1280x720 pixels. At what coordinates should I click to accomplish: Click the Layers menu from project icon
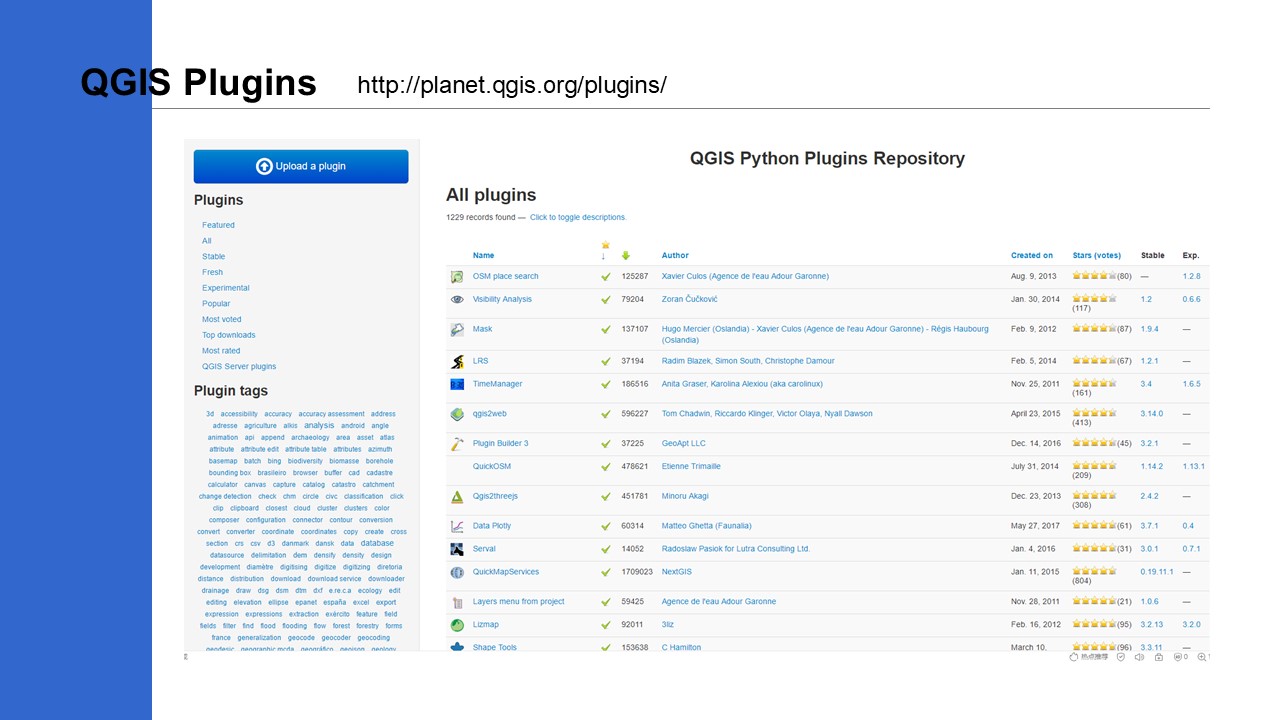[x=457, y=602]
